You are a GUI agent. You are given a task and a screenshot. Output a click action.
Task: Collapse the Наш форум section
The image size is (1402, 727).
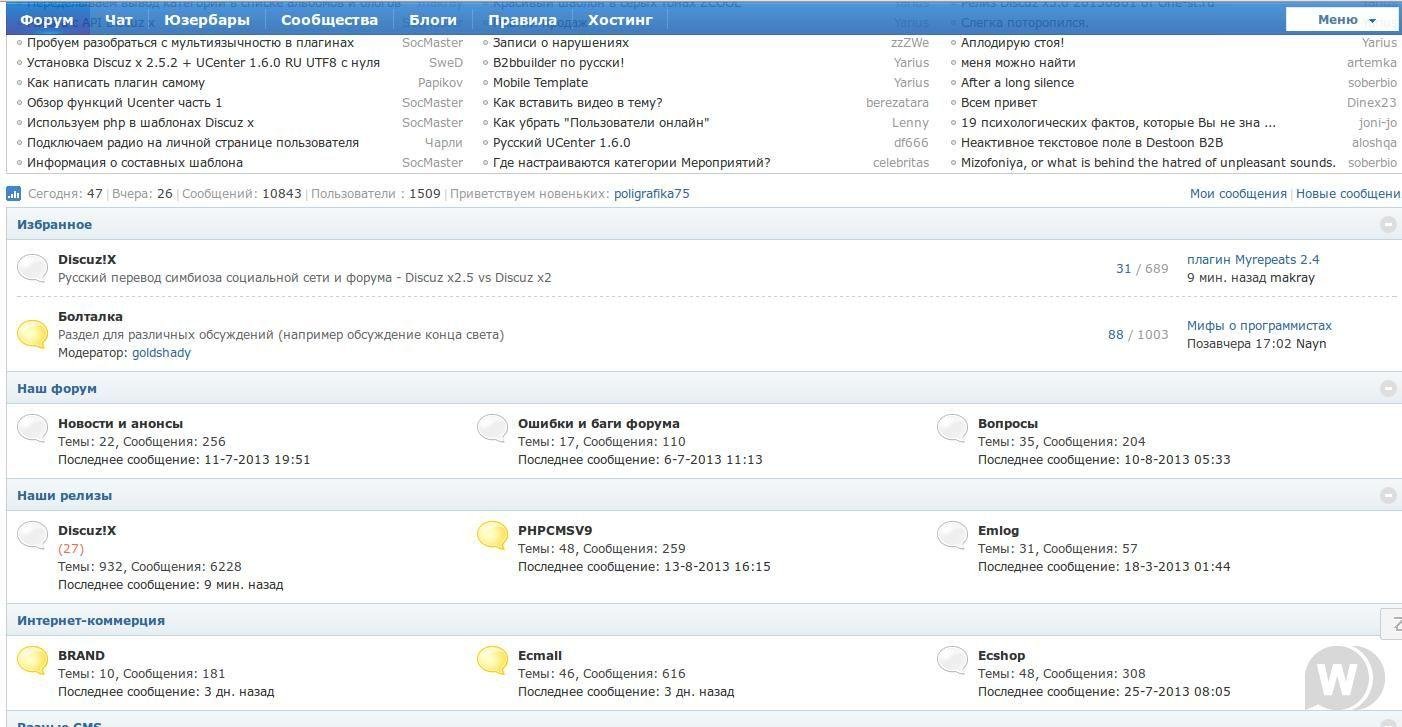(x=1389, y=388)
